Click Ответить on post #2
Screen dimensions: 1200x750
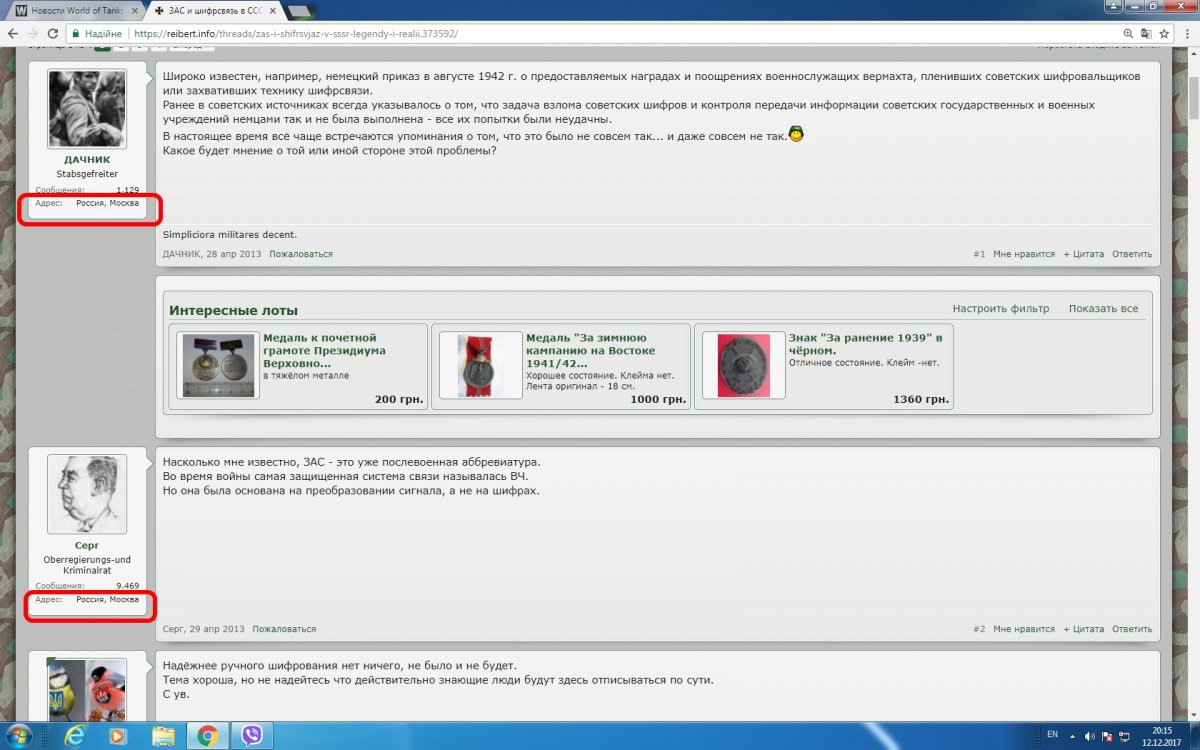point(1132,629)
